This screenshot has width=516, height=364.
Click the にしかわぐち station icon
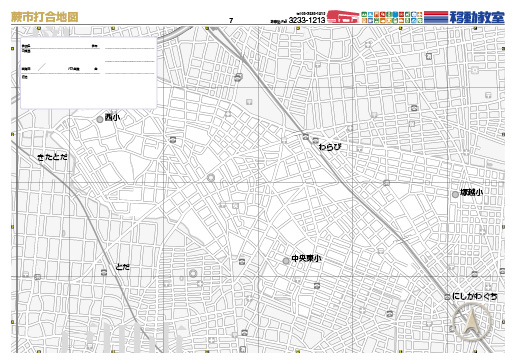447,297
